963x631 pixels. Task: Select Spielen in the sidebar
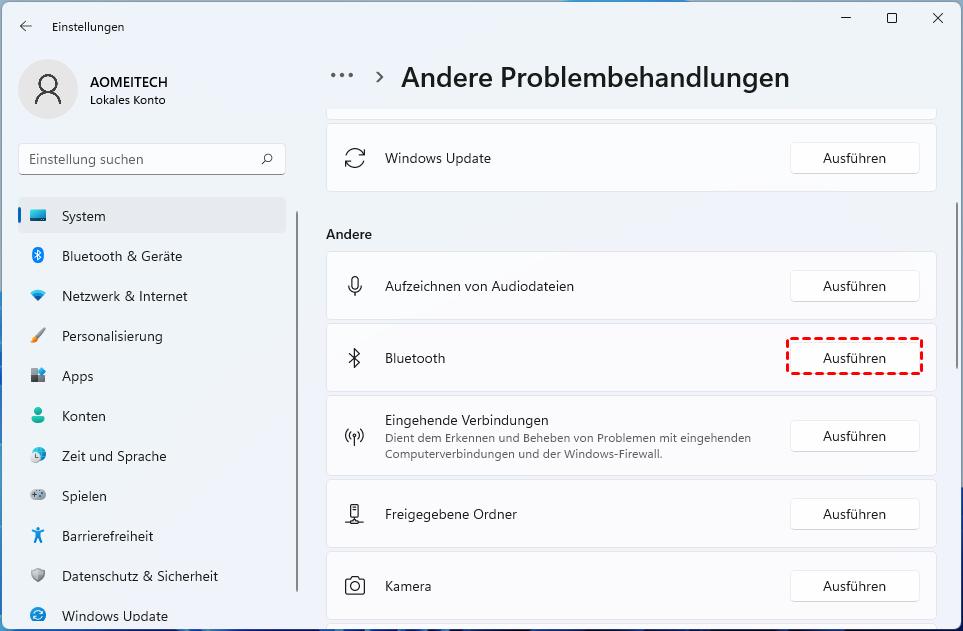tap(152, 495)
